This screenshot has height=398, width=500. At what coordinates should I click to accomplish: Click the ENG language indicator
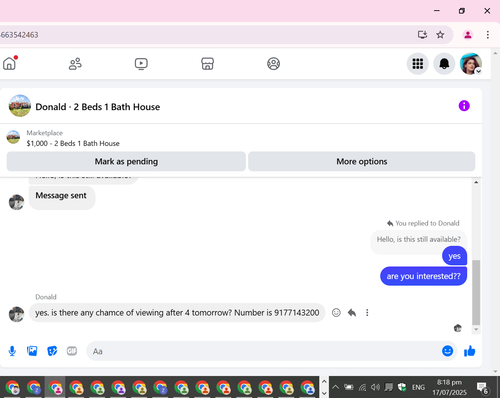pyautogui.click(x=418, y=387)
